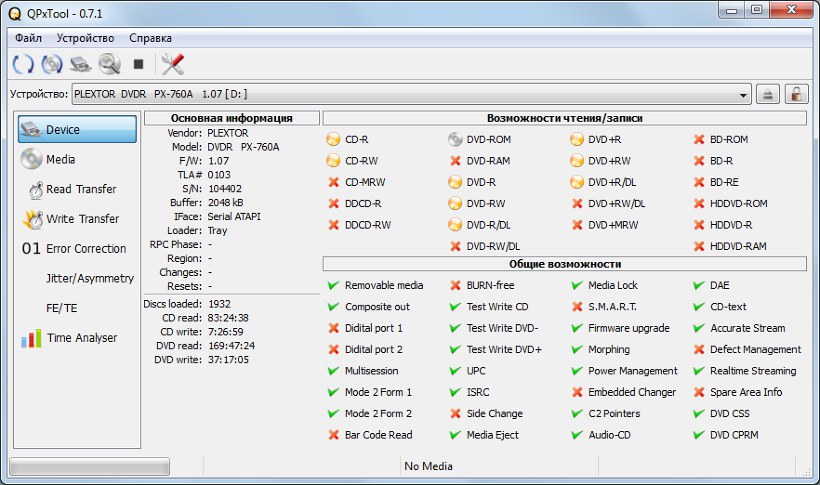Open preferences via wrench and screwdriver icon
Screen dimensions: 820x485
click(173, 64)
